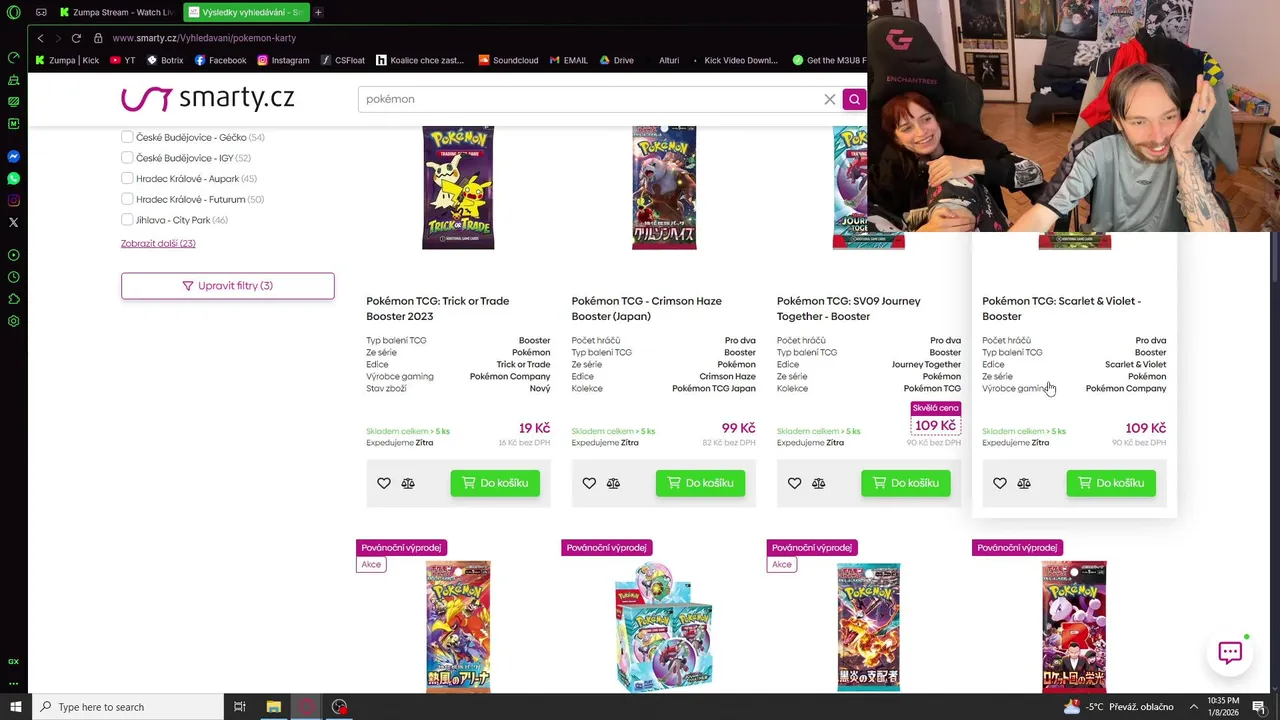Open Zumpa | Kick bookmark

(x=67, y=60)
